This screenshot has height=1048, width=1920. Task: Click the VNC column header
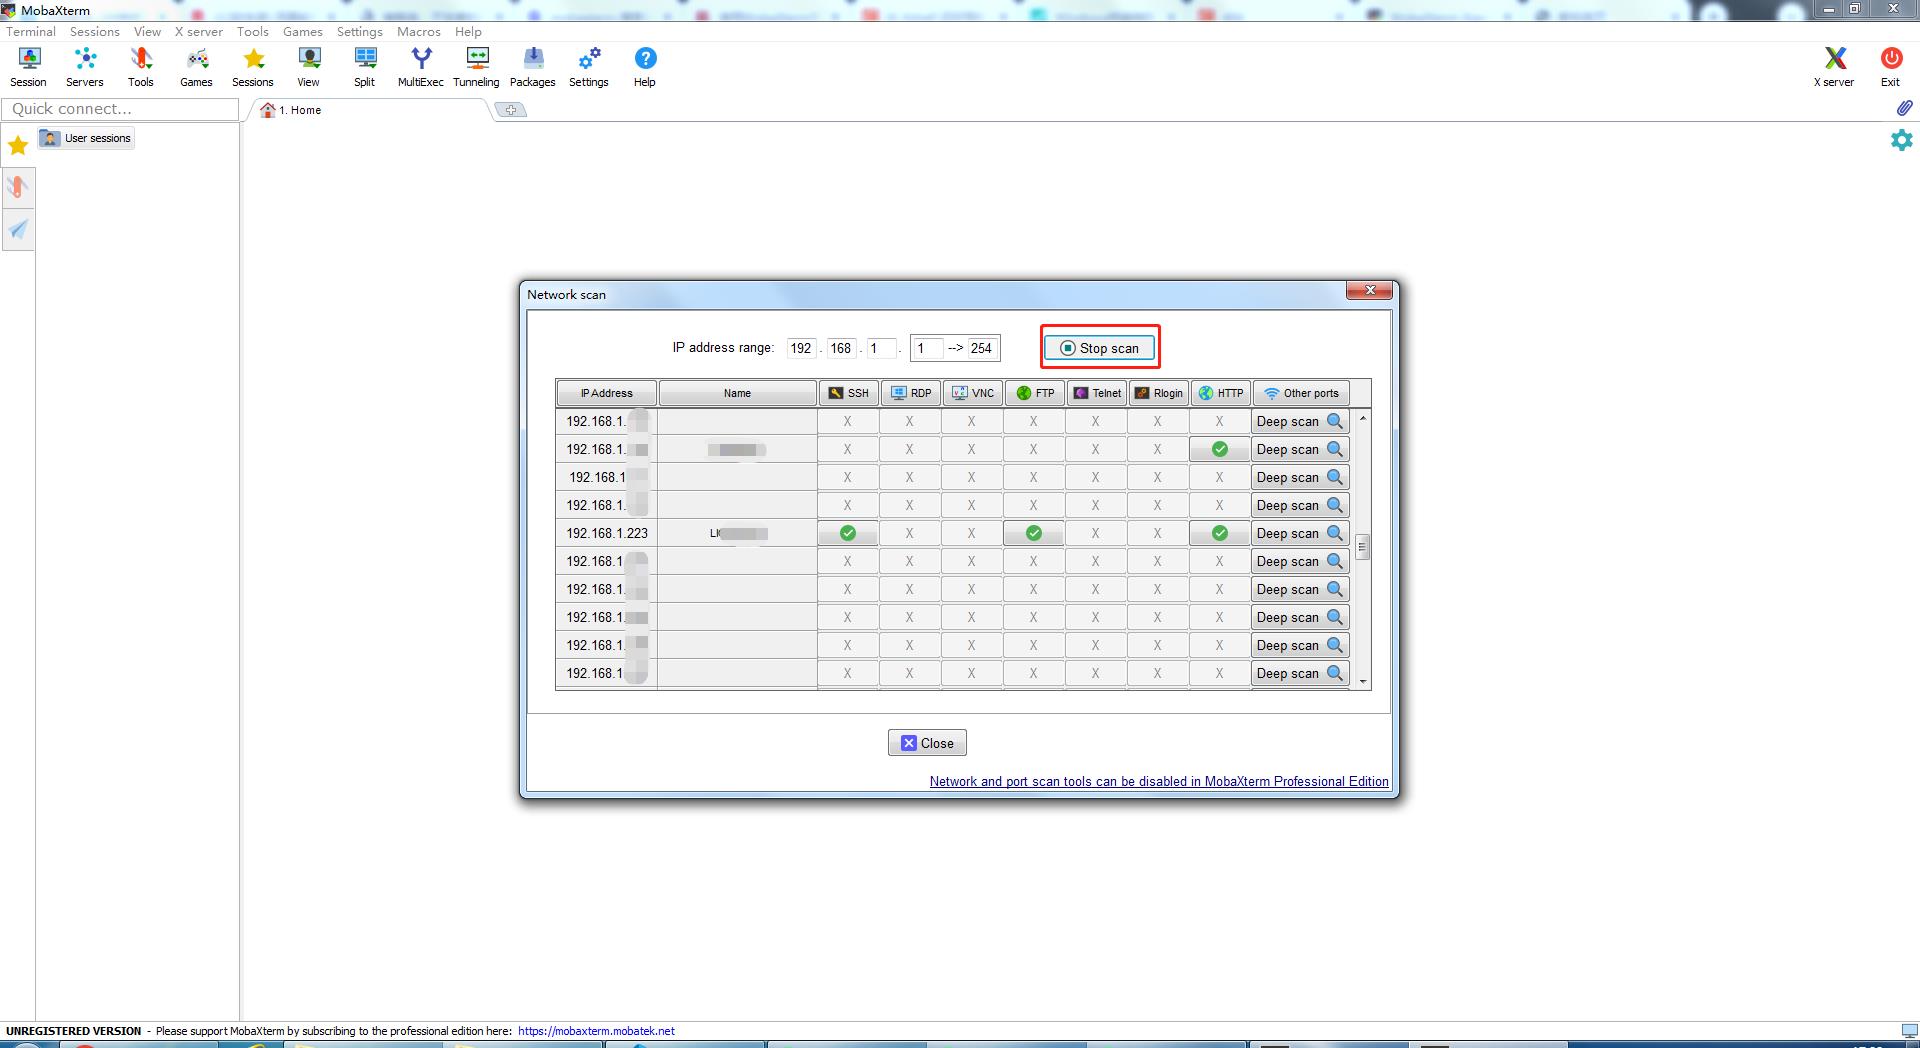coord(972,393)
